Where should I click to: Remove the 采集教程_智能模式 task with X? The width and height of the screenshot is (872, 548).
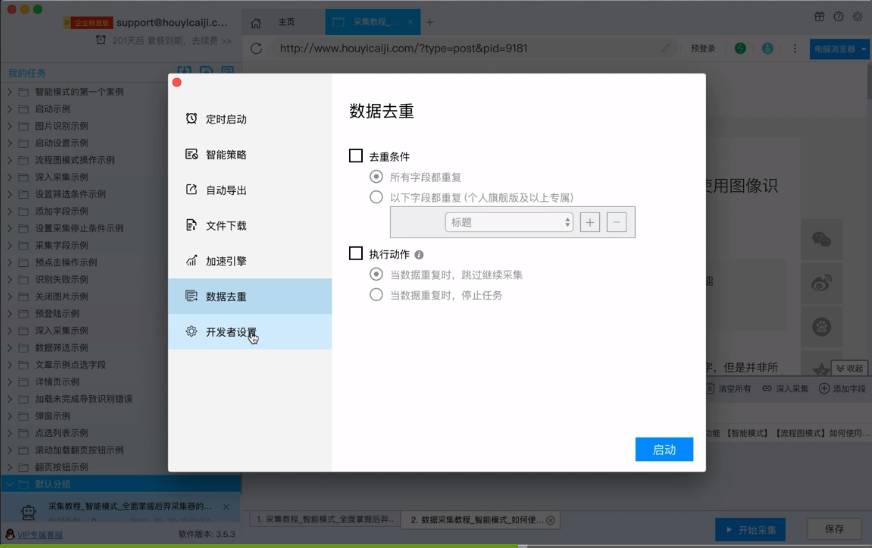(226, 507)
